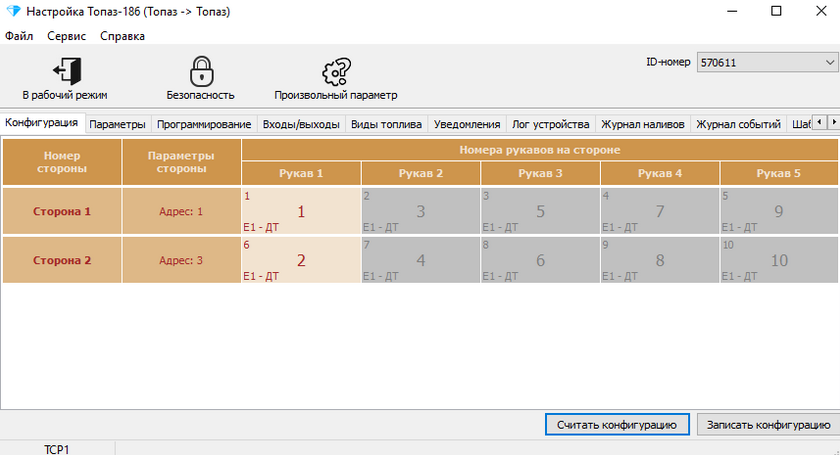Screen dimensions: 840x455
Task: Open the Файл menu
Action: 19,36
